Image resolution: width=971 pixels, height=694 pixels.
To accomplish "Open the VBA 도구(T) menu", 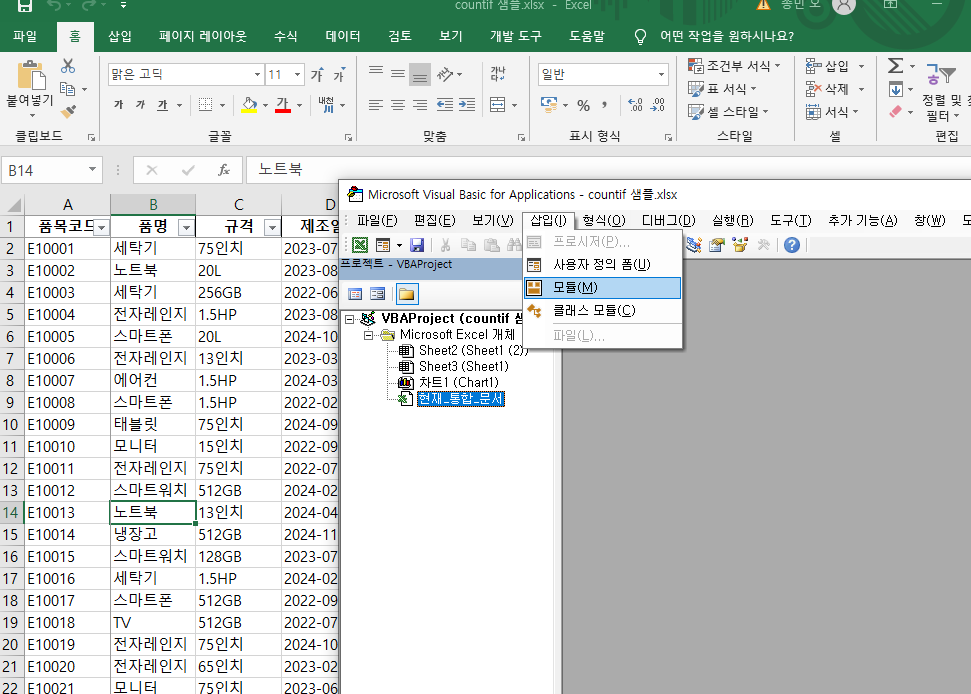I will click(x=791, y=220).
